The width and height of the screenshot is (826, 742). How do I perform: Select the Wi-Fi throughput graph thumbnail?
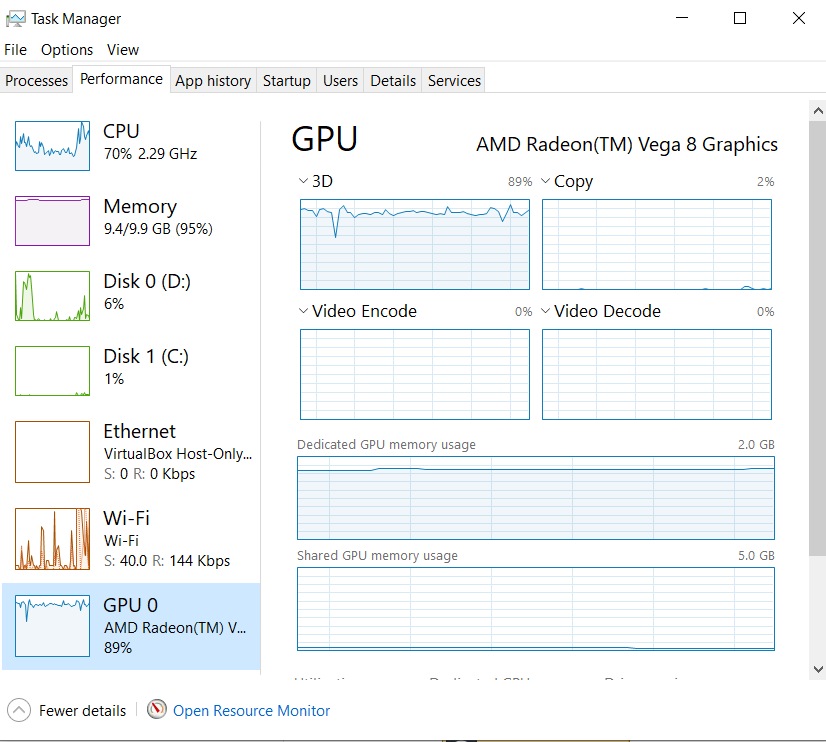pos(52,539)
